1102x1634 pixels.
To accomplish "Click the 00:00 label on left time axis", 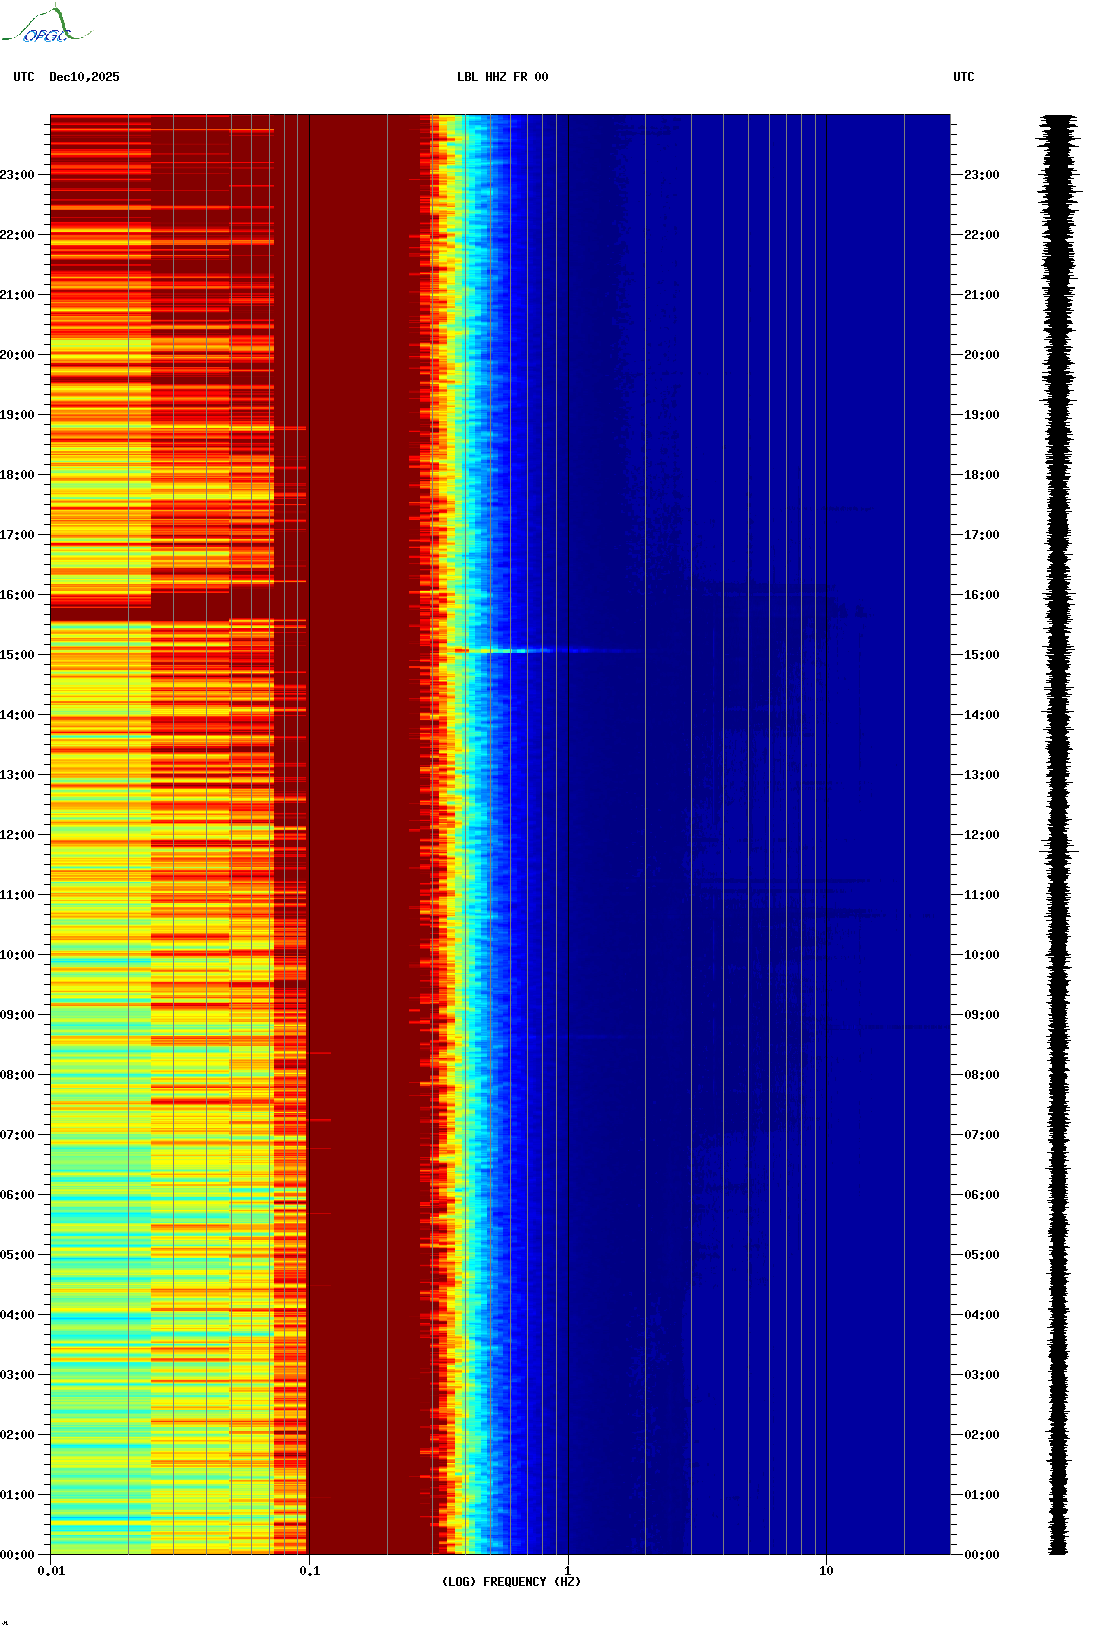I will 17,1555.
